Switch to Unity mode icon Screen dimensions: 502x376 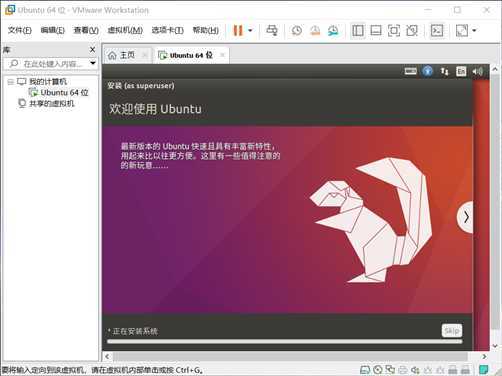pos(412,31)
